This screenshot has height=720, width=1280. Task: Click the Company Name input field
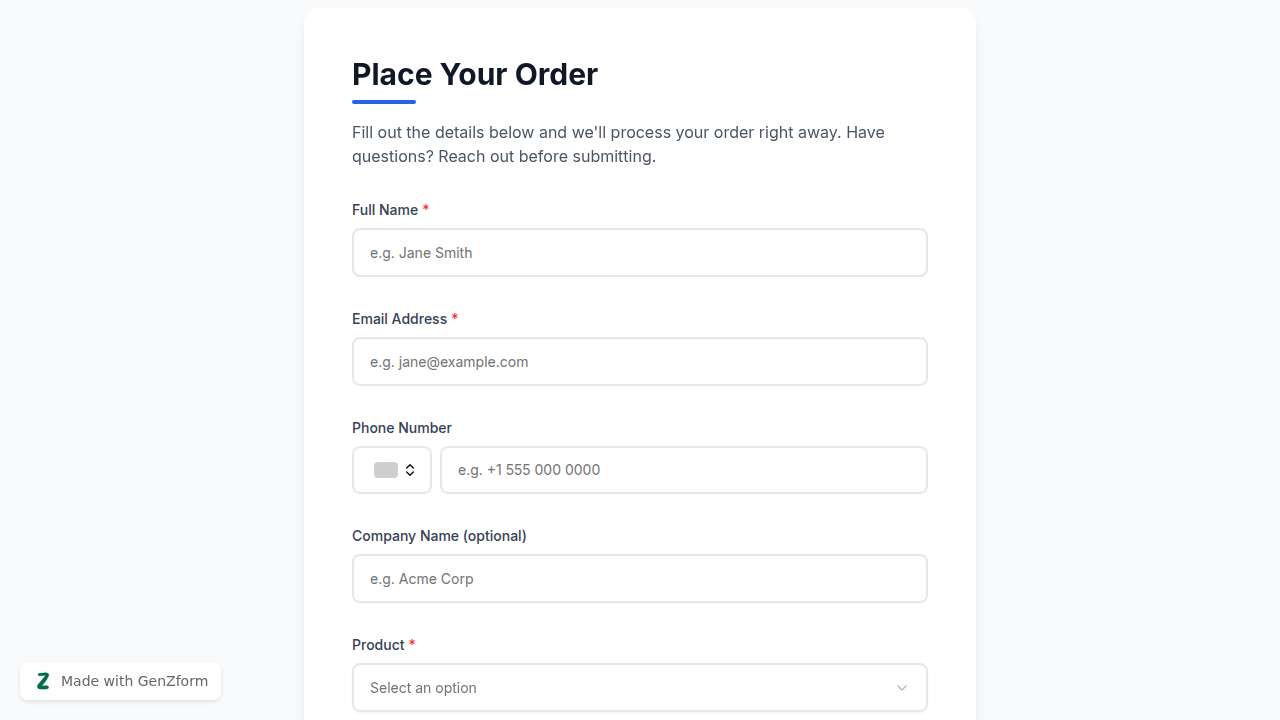point(640,578)
